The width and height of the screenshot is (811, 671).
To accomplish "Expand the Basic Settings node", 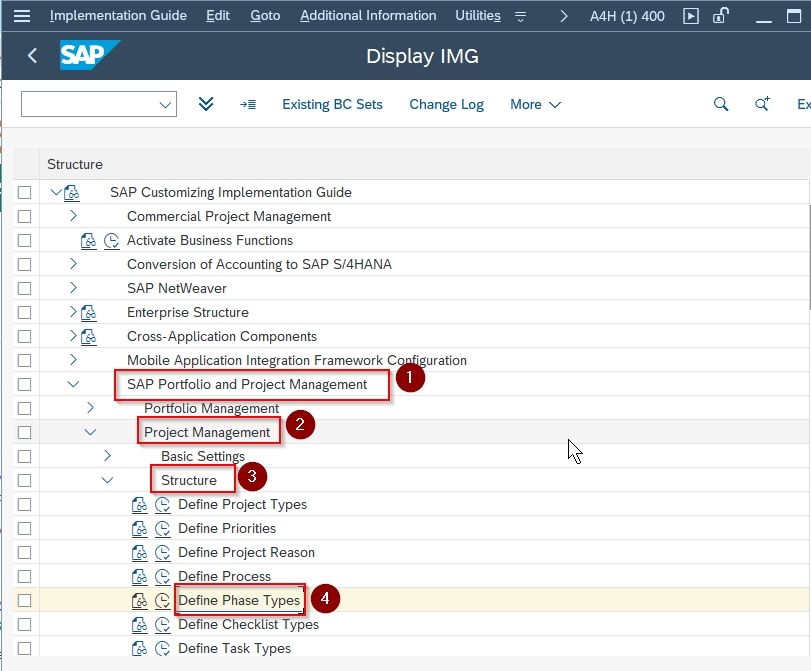I will 107,456.
